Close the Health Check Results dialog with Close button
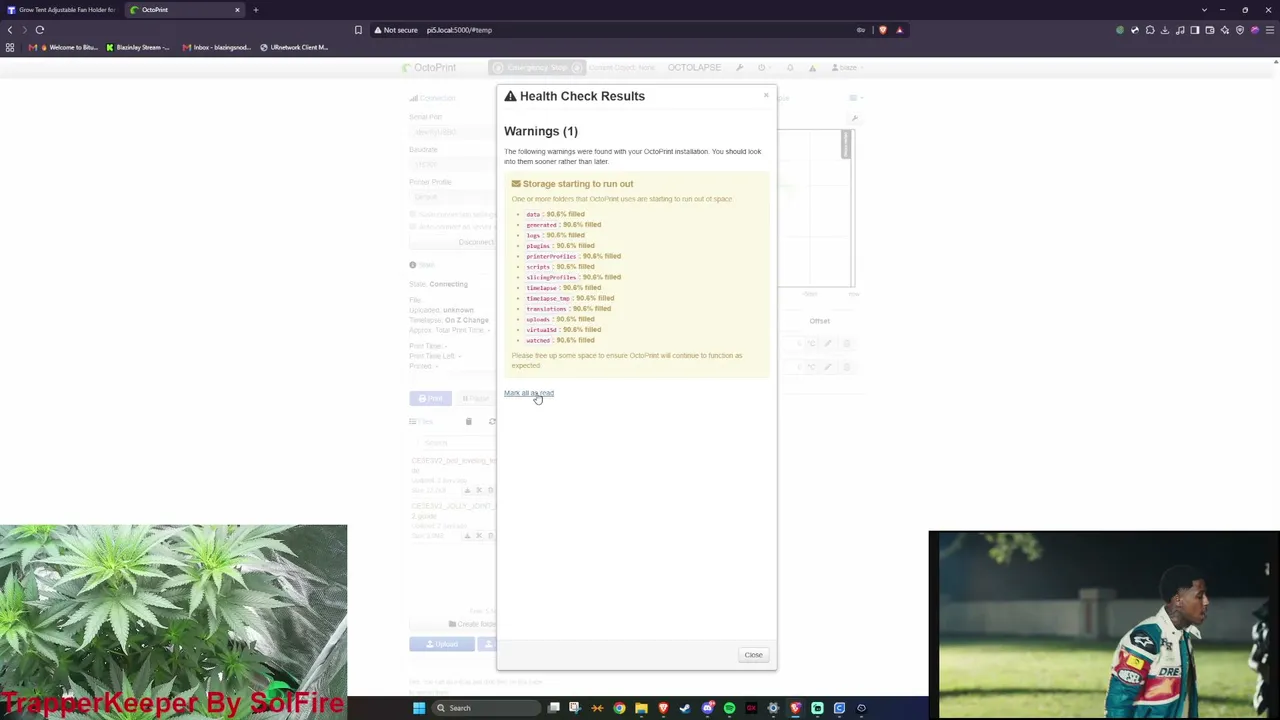This screenshot has height=720, width=1280. pos(753,655)
